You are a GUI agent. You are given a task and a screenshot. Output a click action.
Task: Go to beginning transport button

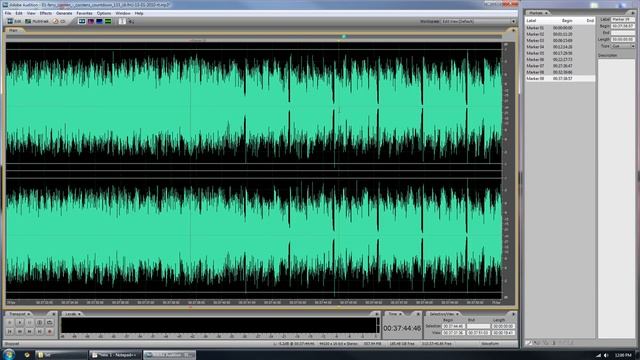(9, 331)
